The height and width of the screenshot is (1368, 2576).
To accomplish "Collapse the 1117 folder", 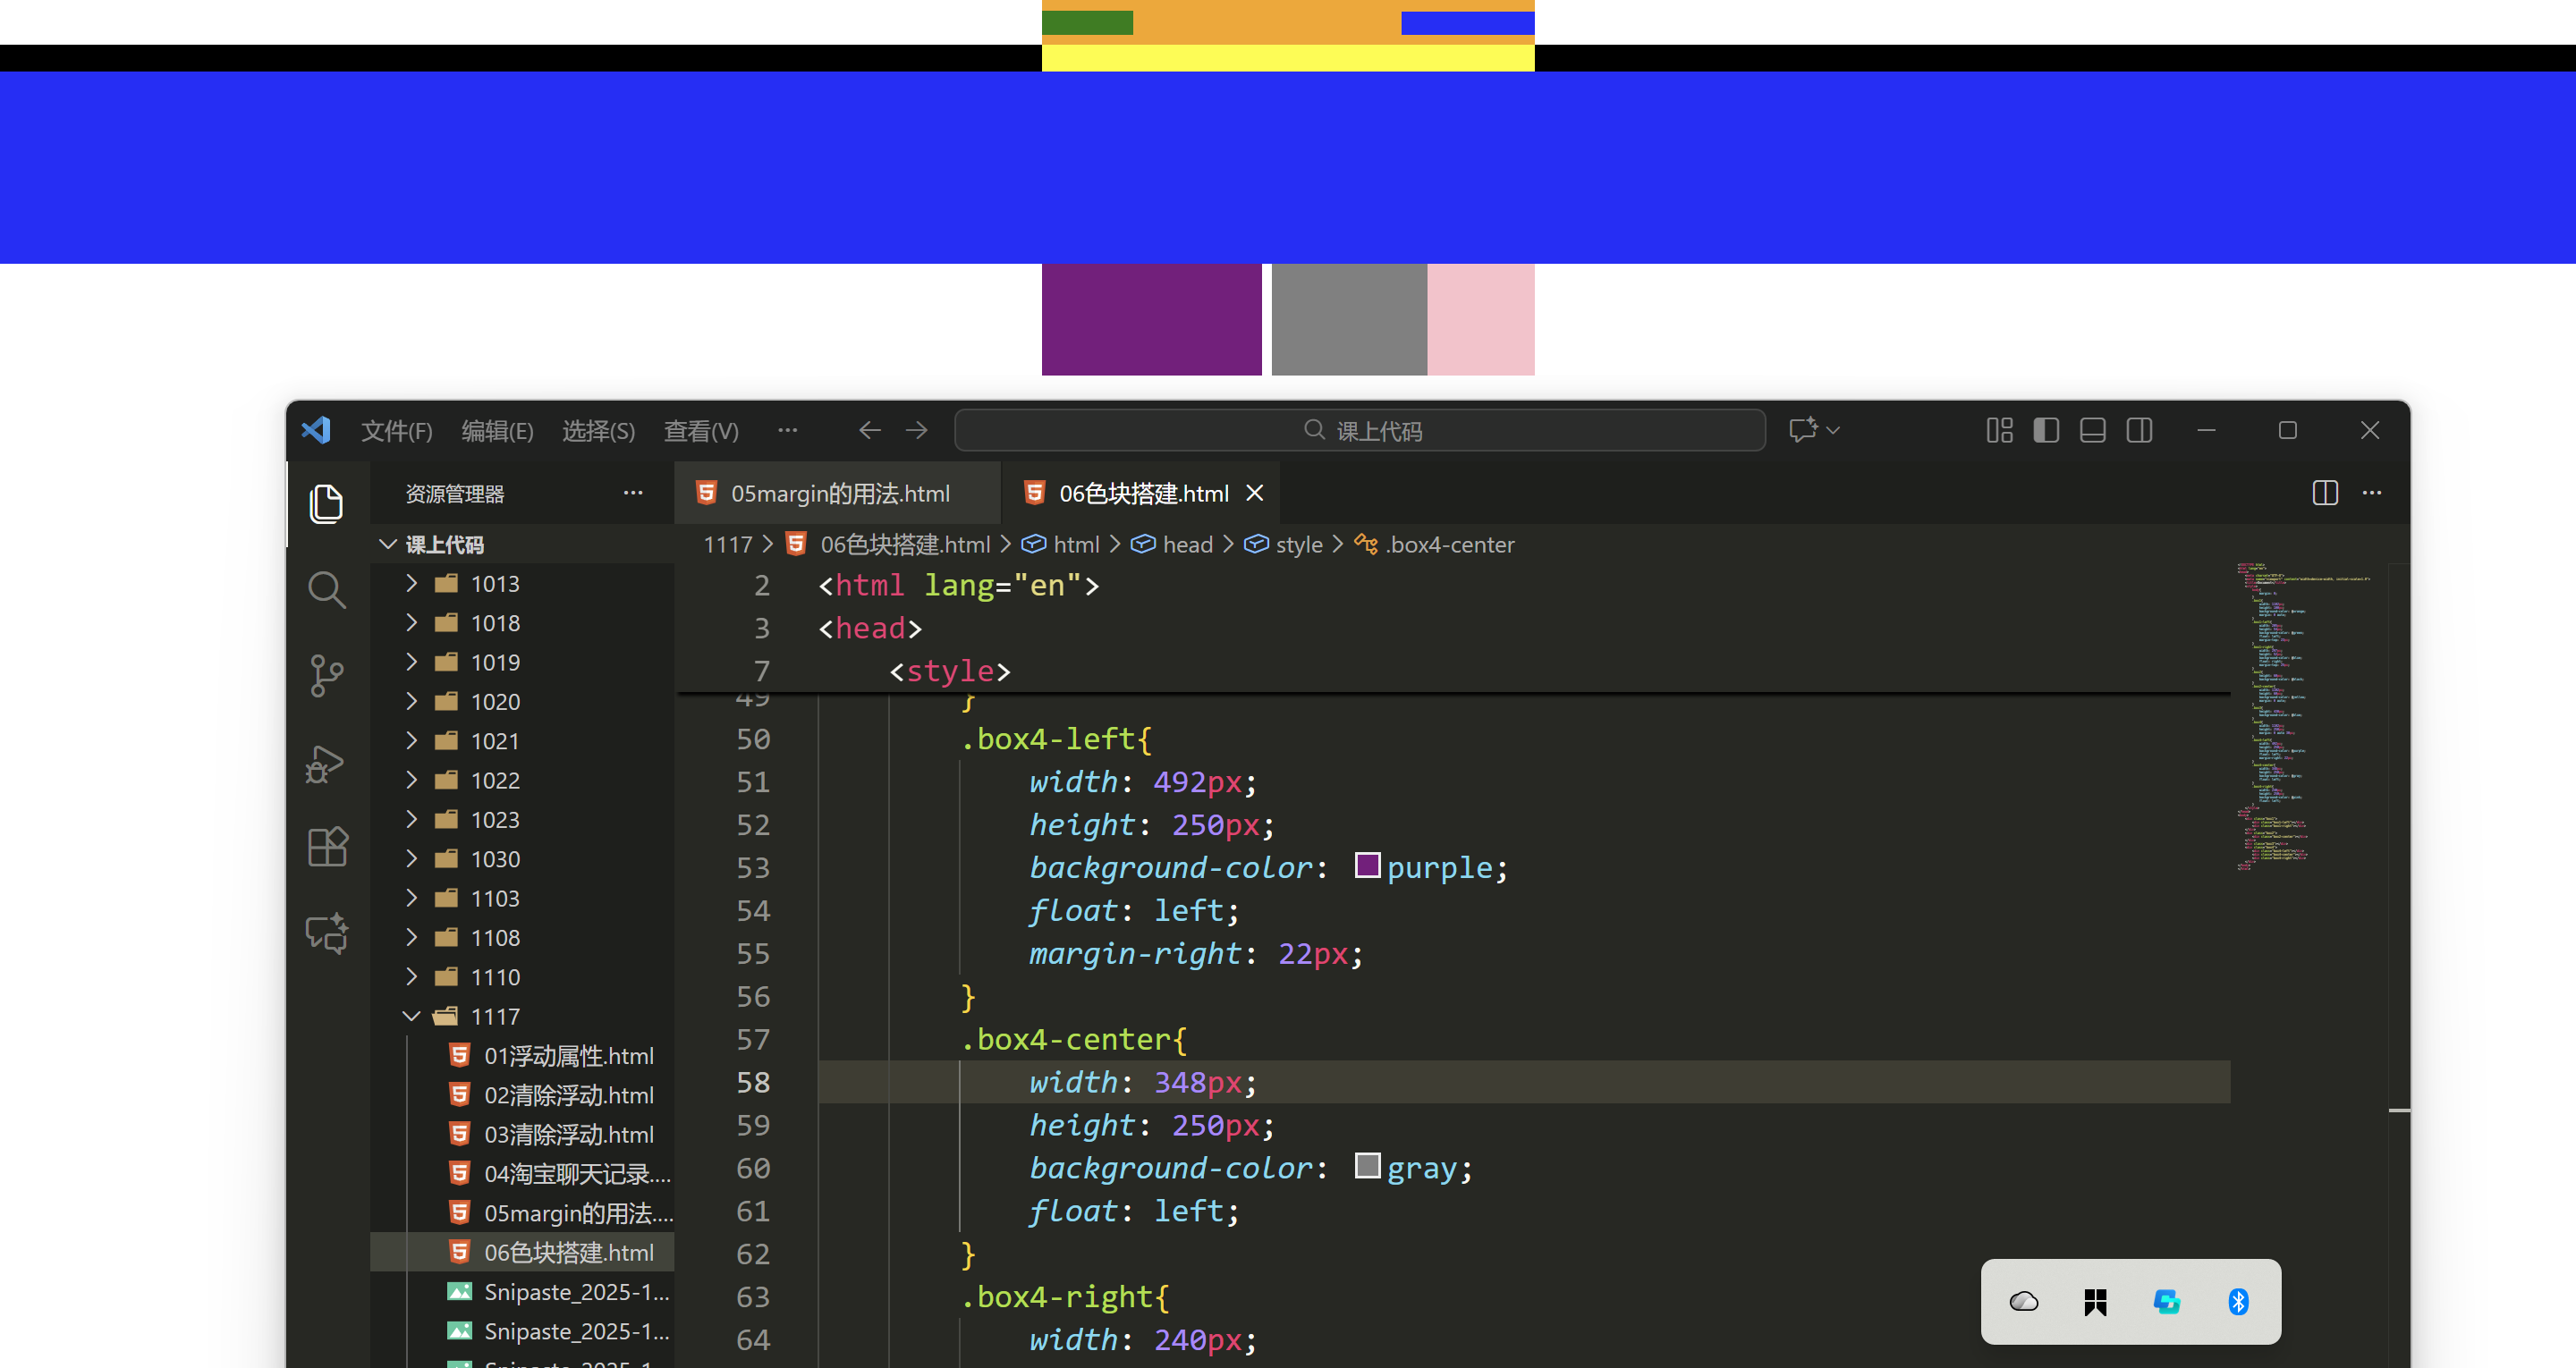I will tap(495, 1016).
